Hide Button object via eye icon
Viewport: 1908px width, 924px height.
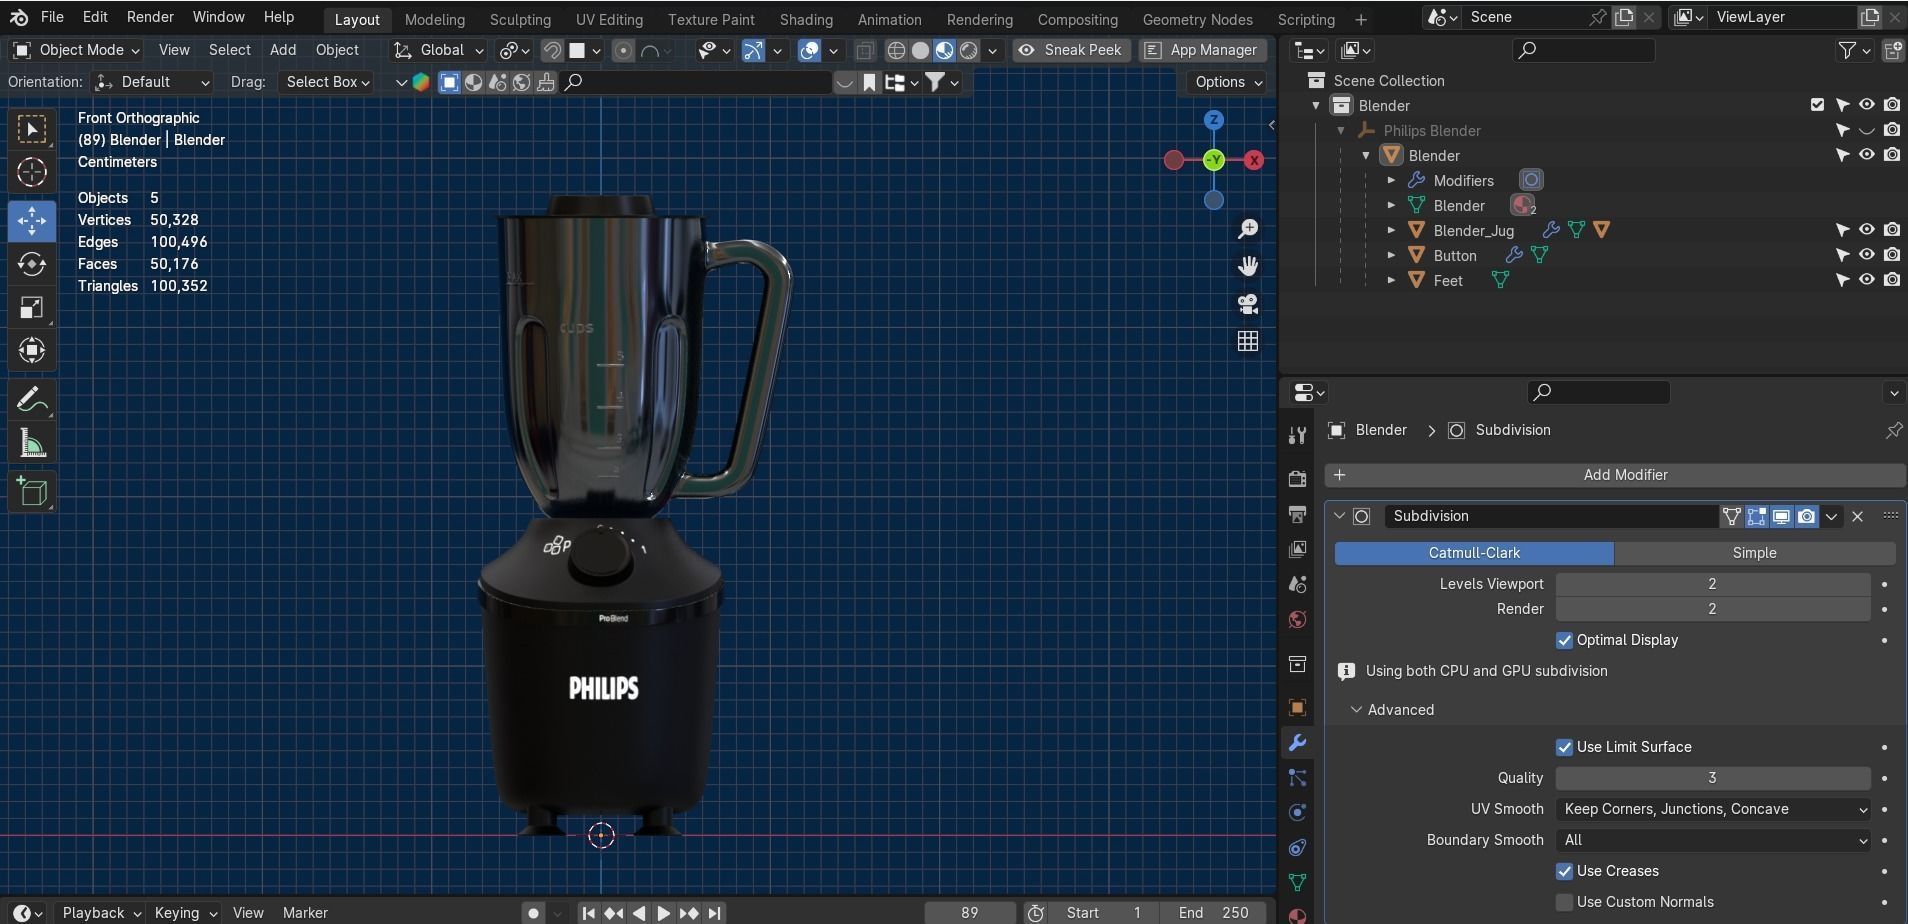(x=1867, y=255)
